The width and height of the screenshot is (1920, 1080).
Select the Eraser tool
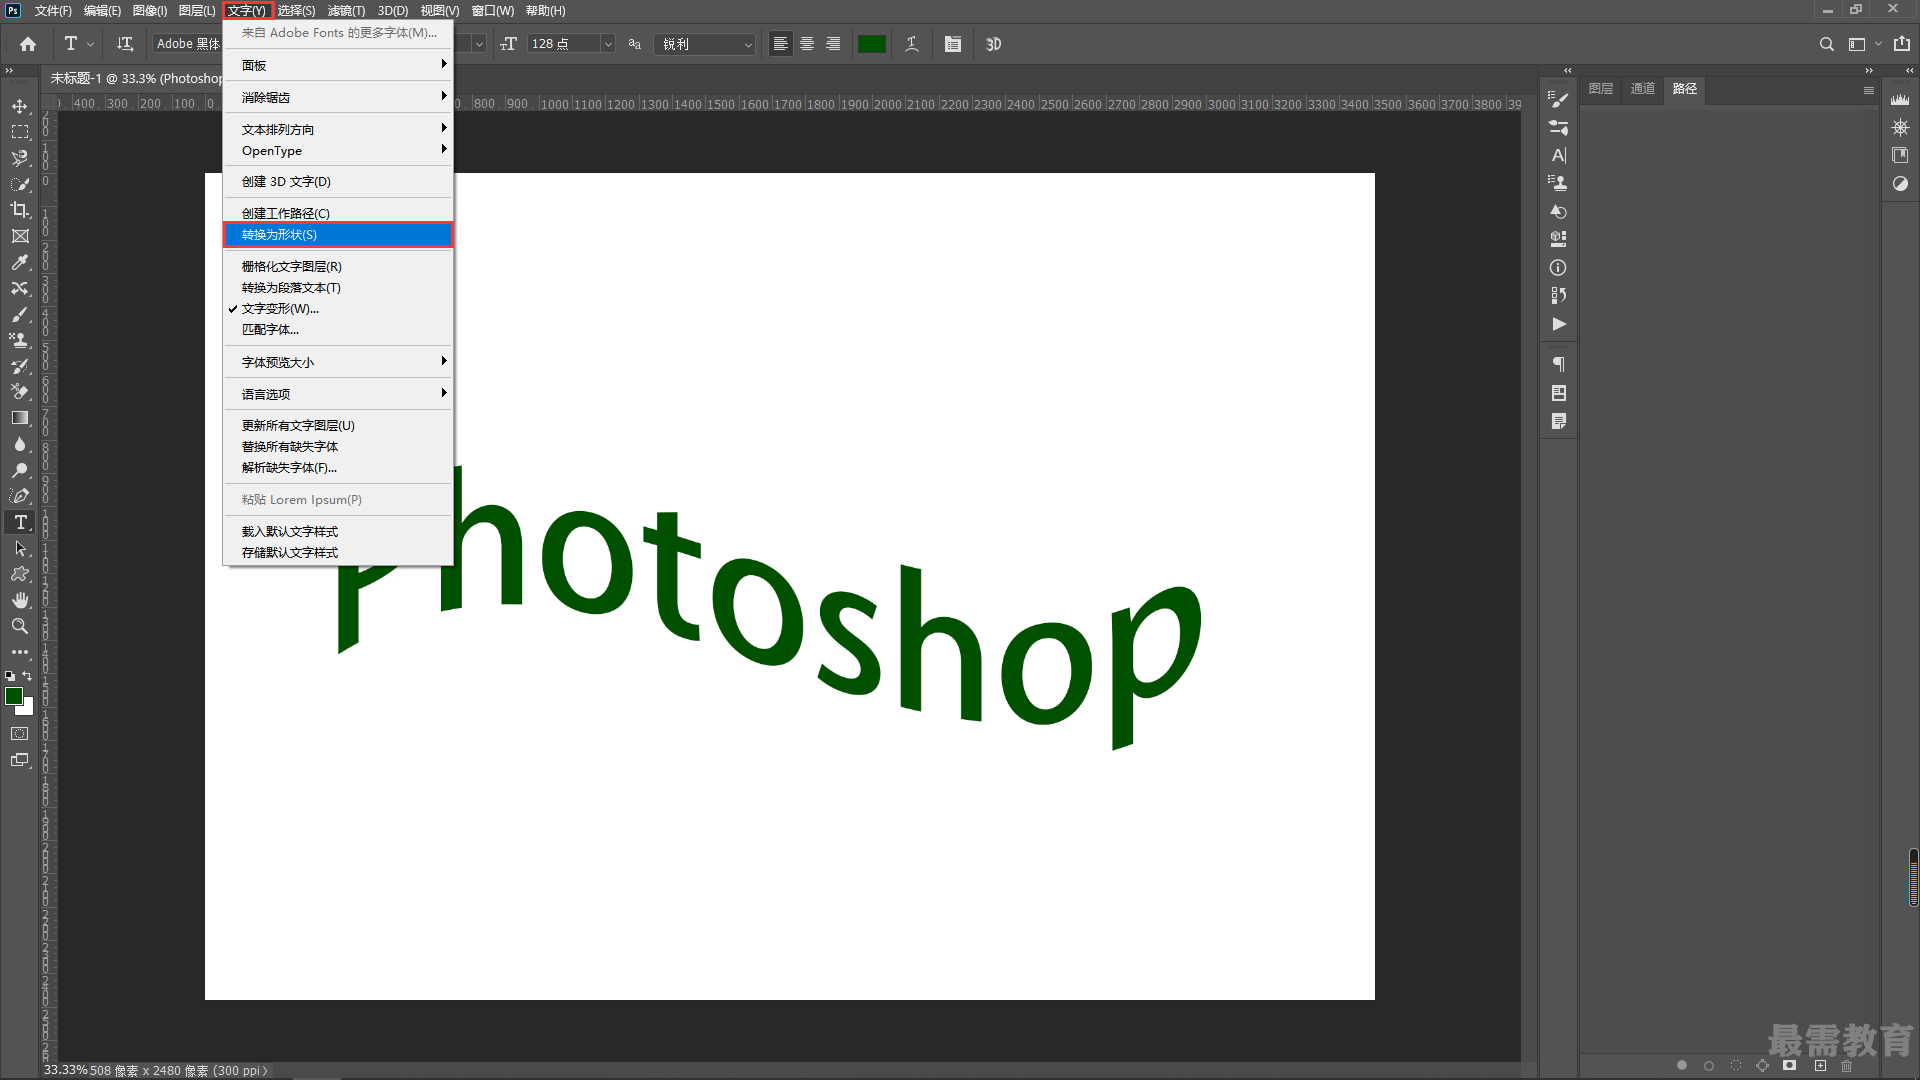pyautogui.click(x=20, y=392)
